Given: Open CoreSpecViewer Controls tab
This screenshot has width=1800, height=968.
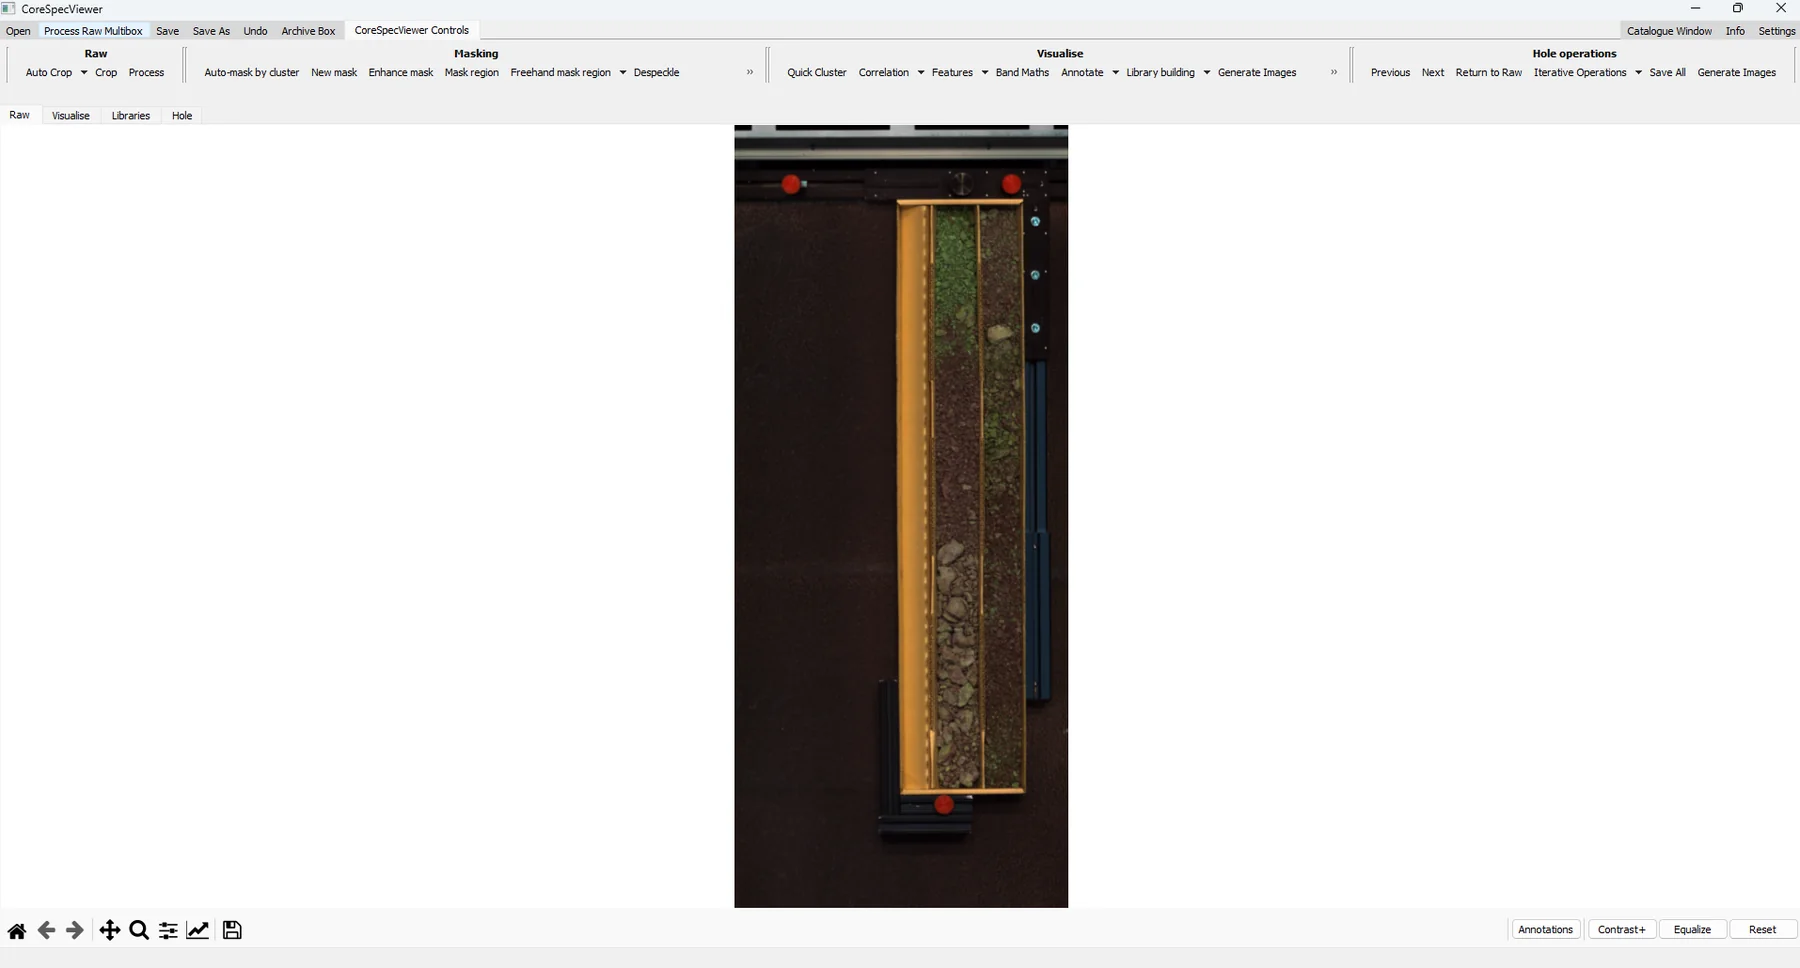Looking at the screenshot, I should click(x=411, y=30).
